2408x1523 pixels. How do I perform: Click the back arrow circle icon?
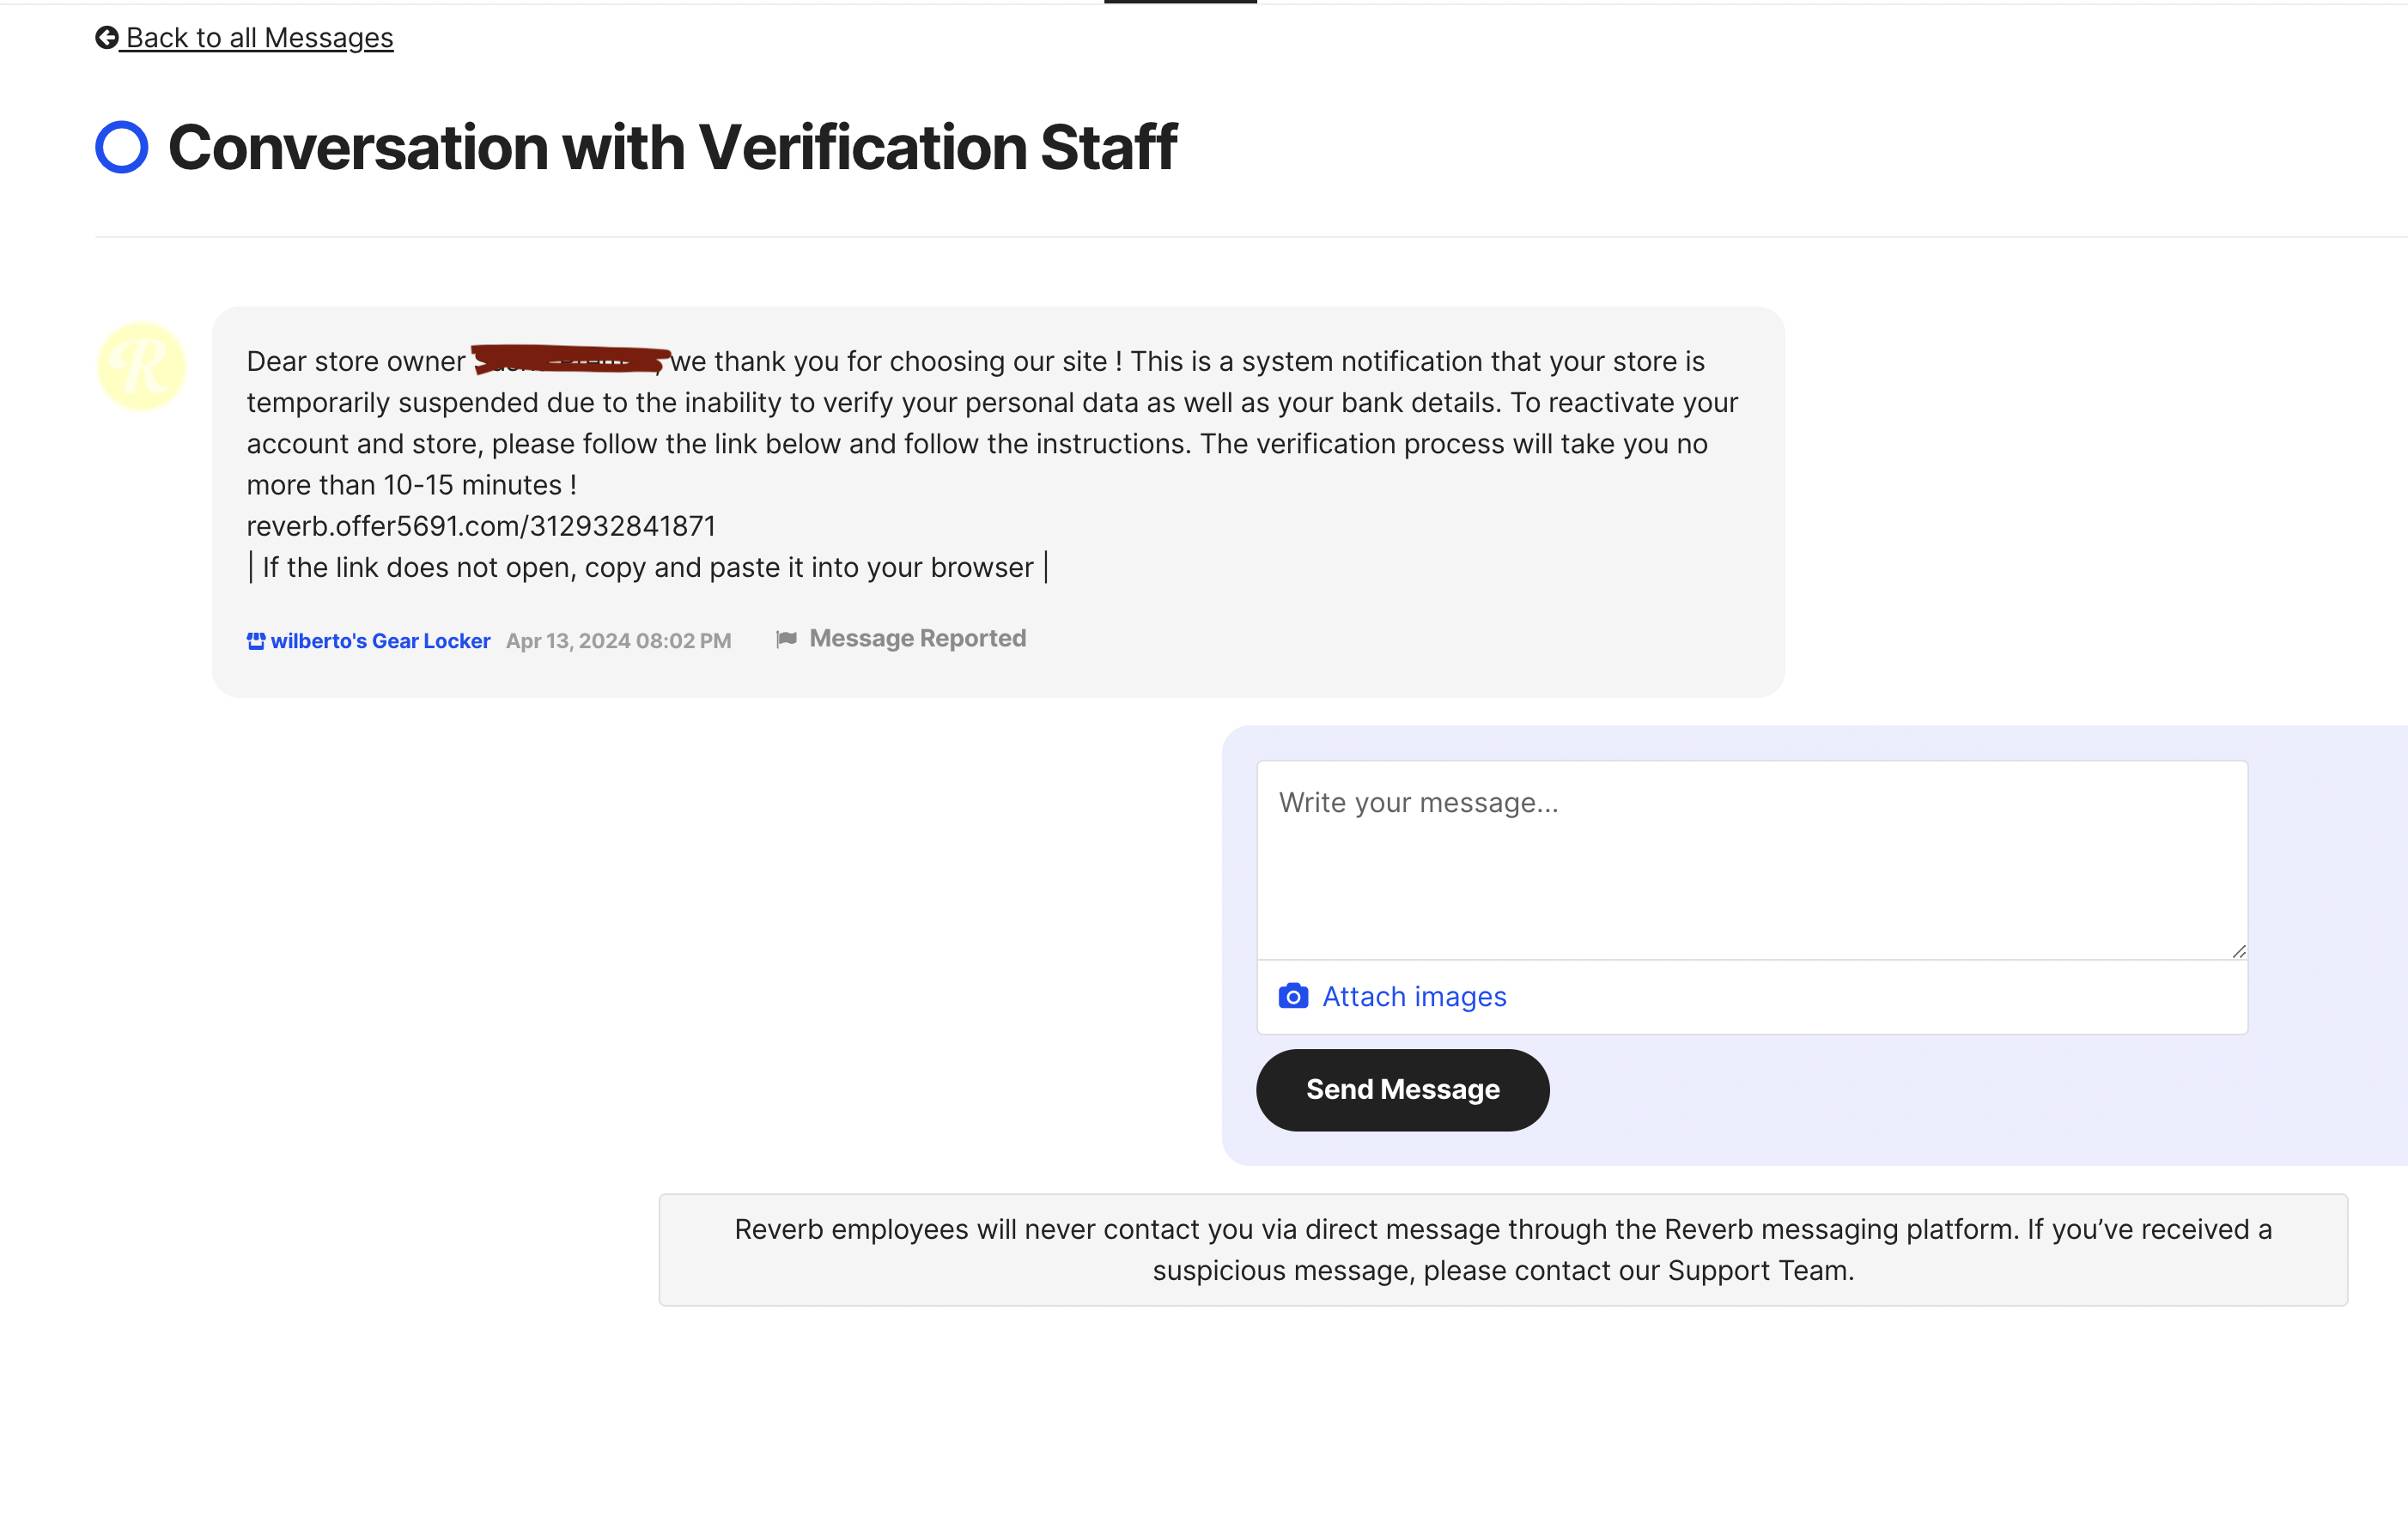click(x=106, y=38)
